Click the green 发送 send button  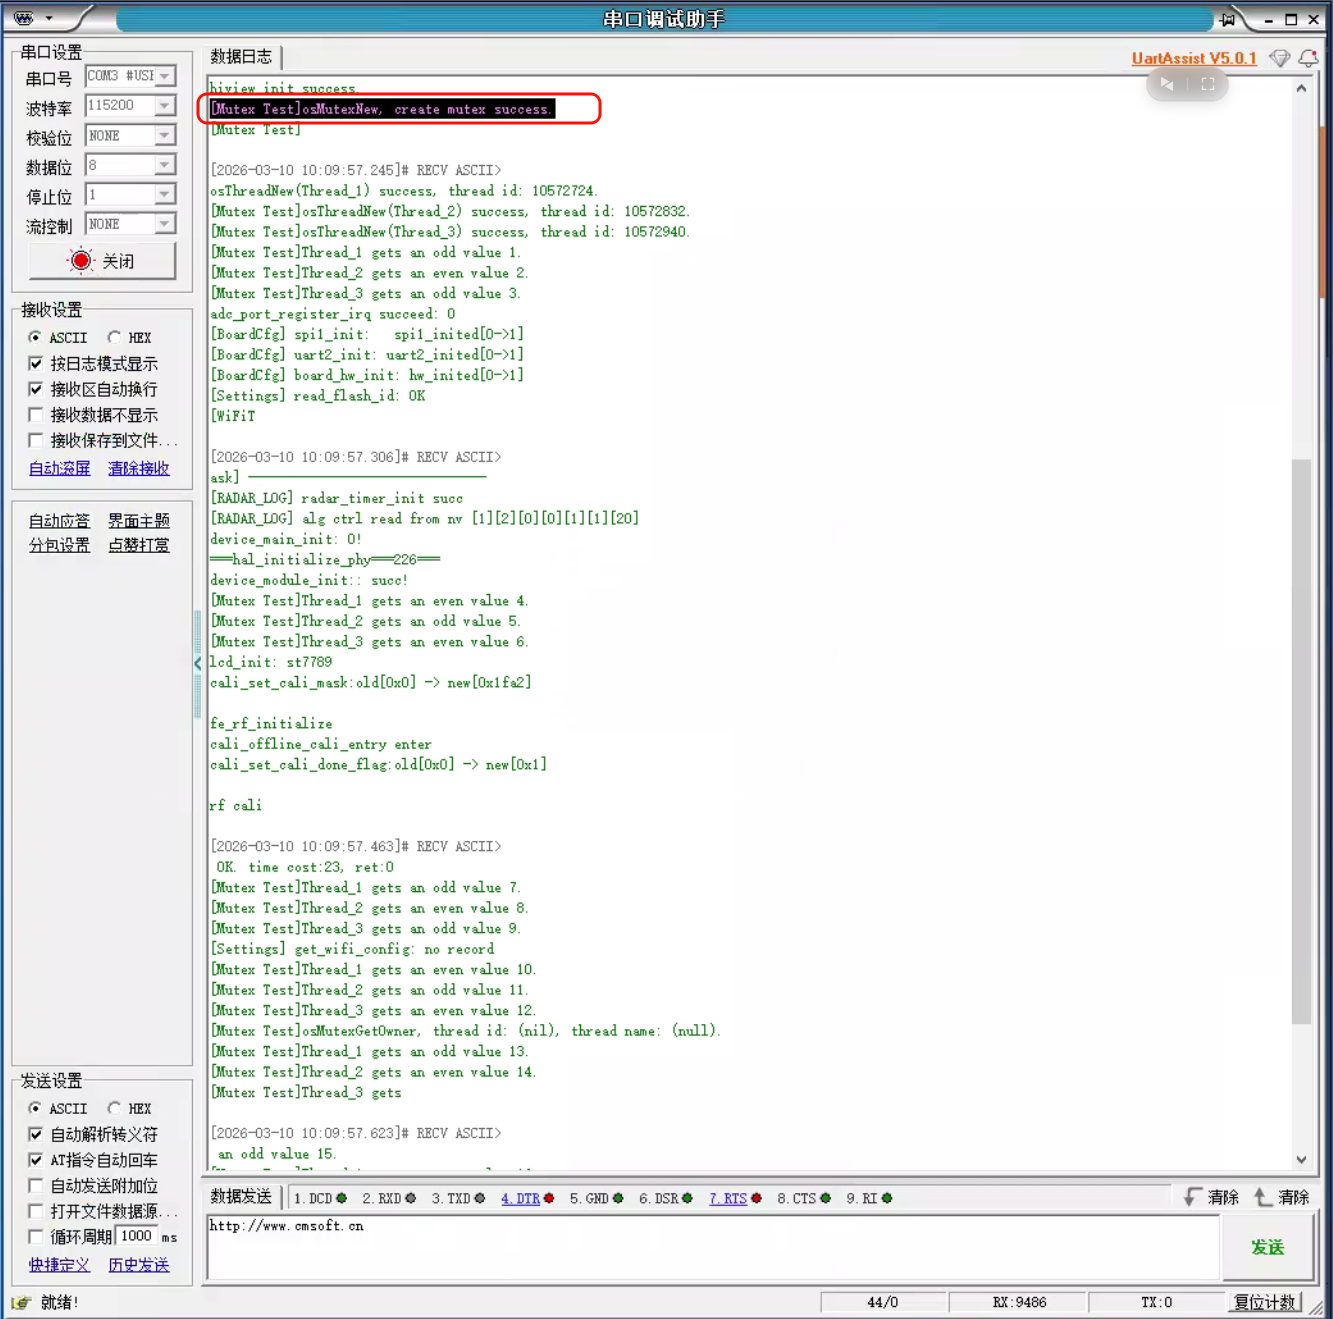click(x=1267, y=1247)
